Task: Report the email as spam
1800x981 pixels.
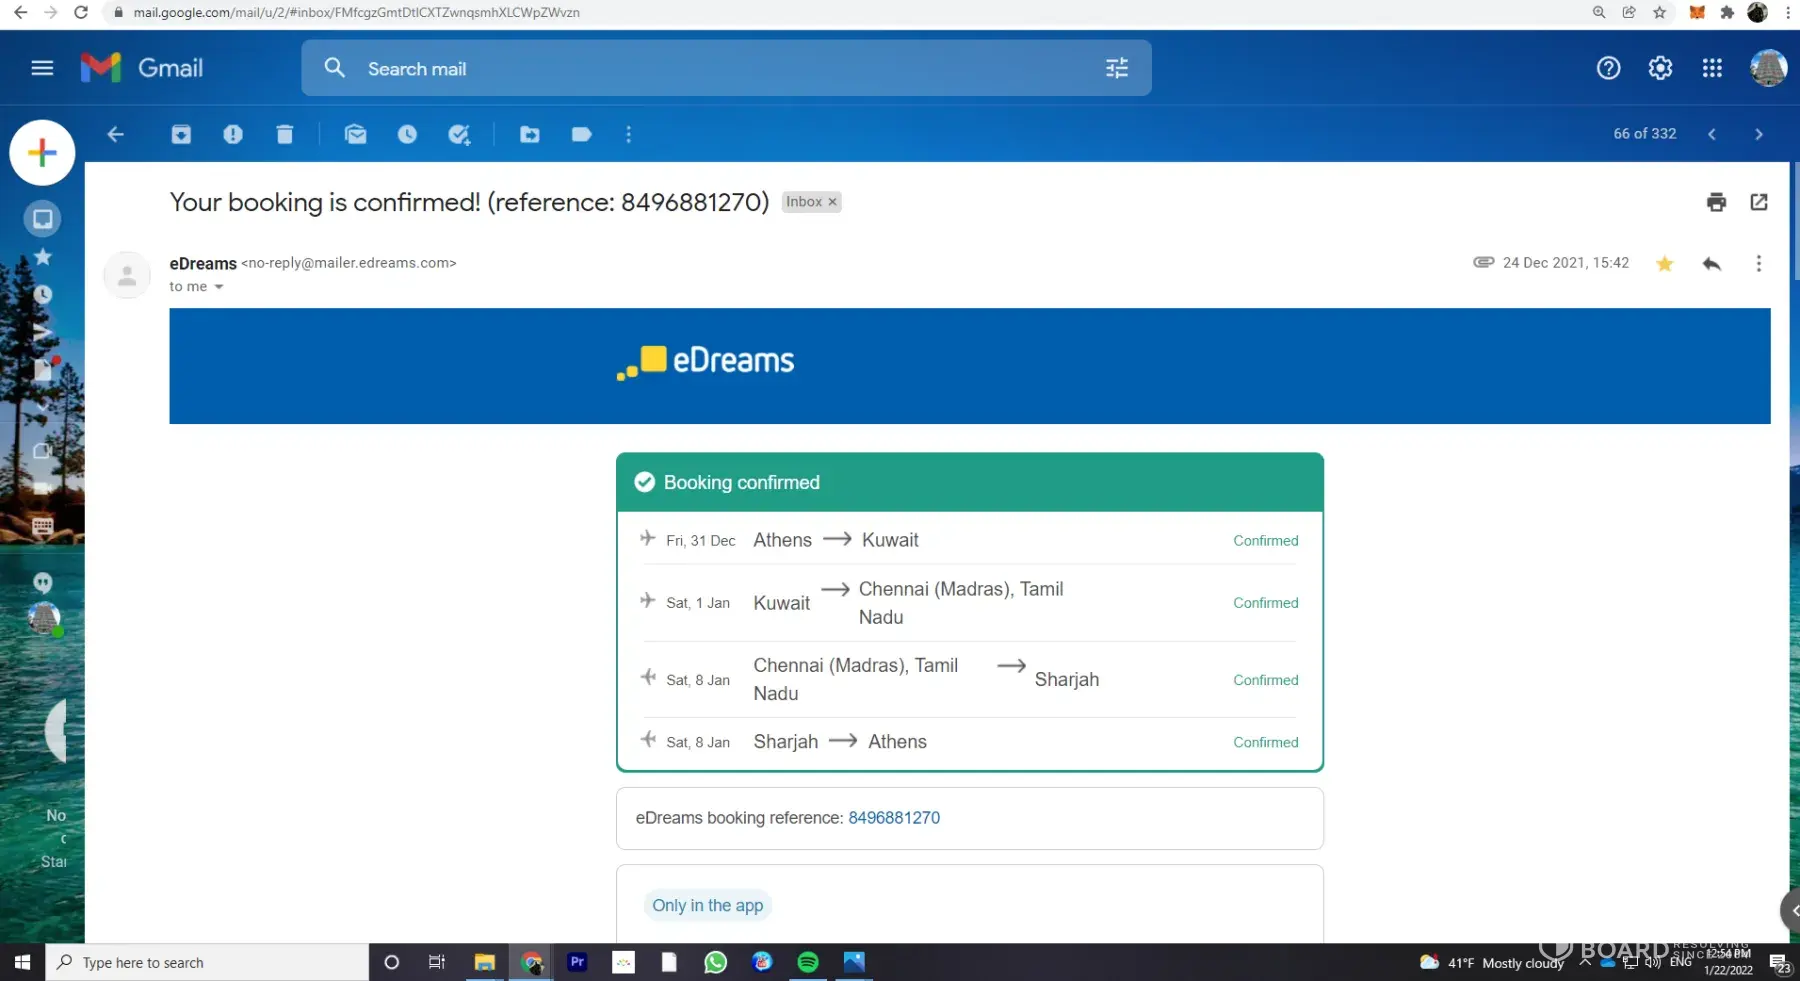Action: (x=233, y=134)
